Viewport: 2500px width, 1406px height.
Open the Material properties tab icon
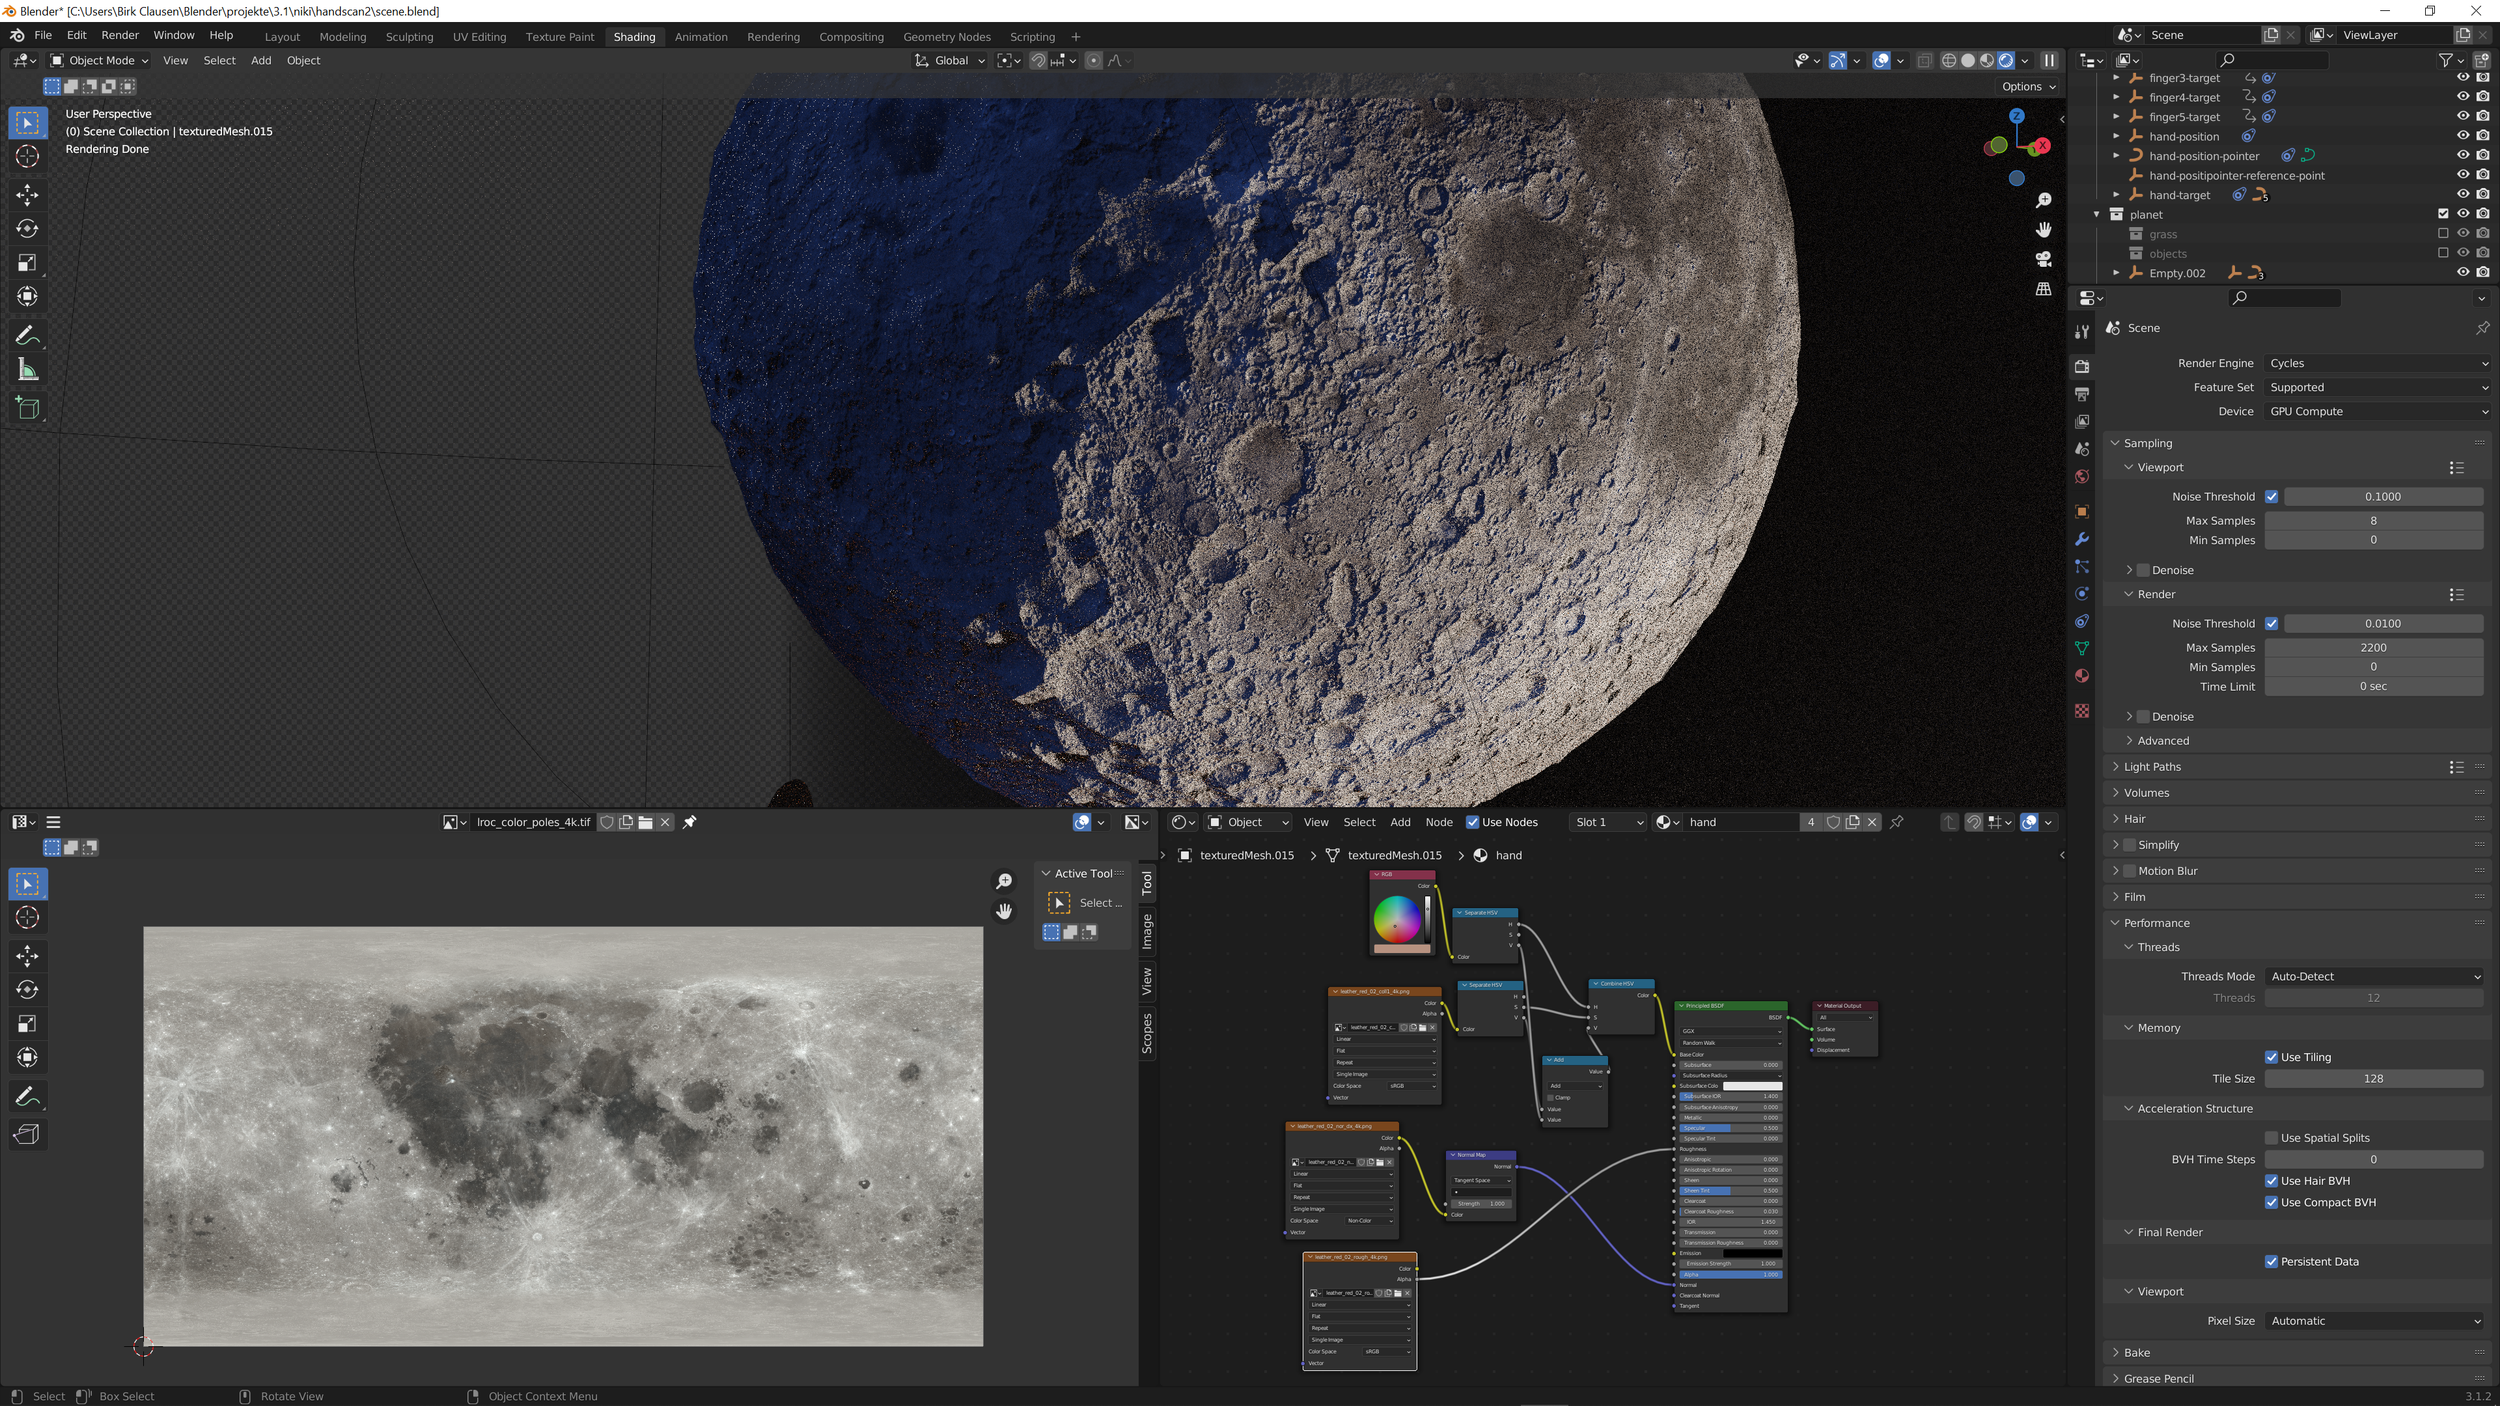tap(2082, 676)
